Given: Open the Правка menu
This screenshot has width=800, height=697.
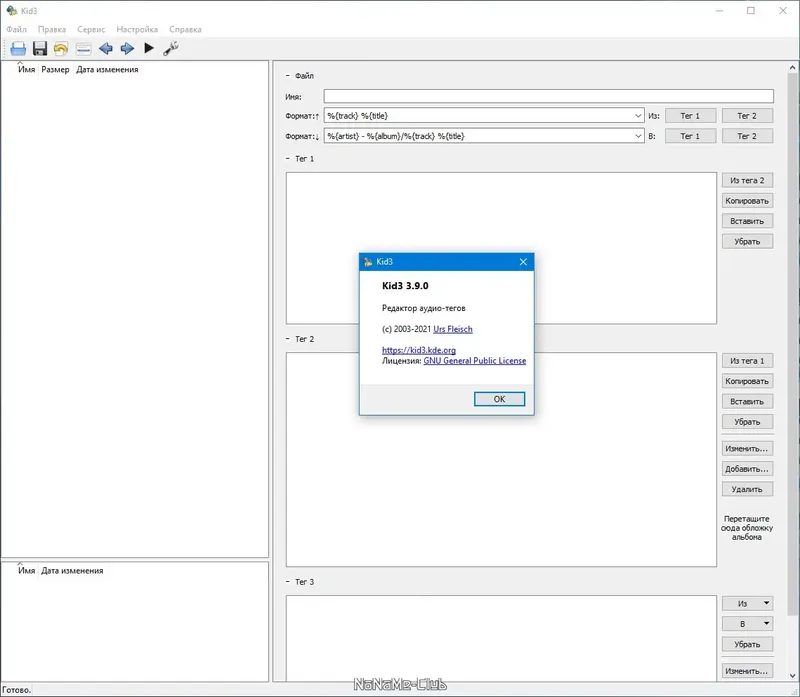Looking at the screenshot, I should pos(52,30).
